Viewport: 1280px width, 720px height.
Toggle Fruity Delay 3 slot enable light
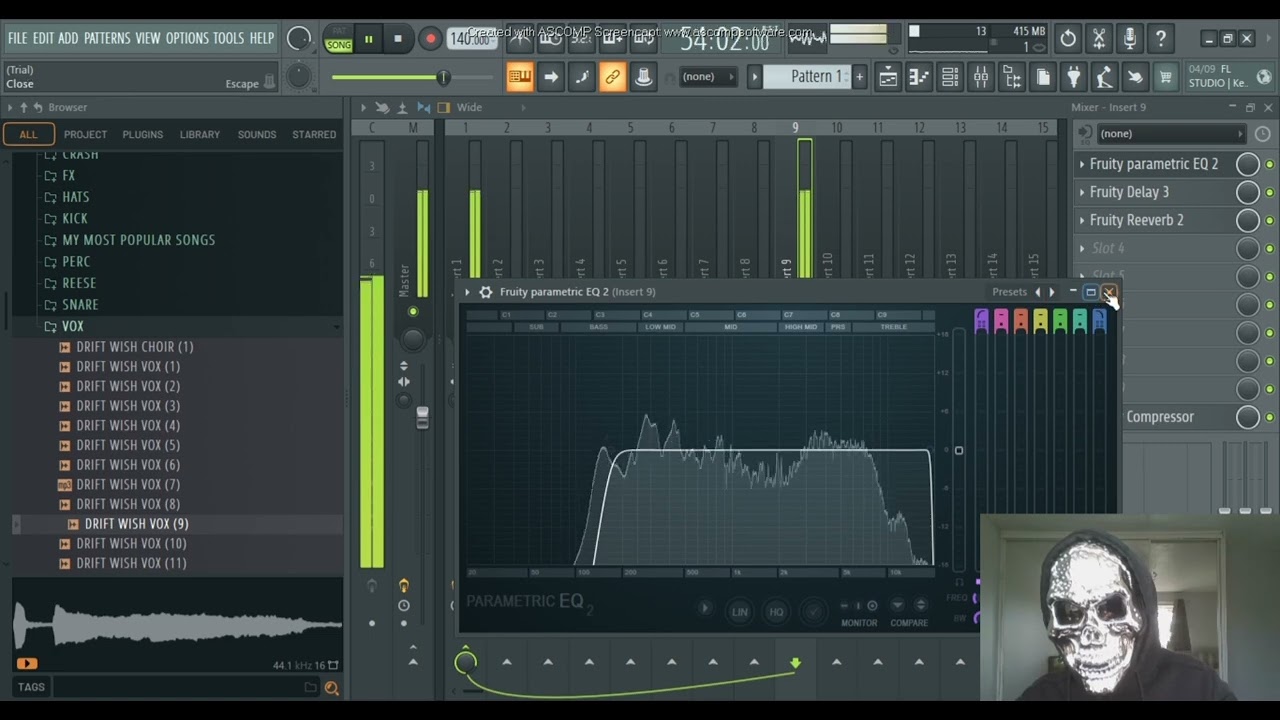[1270, 192]
